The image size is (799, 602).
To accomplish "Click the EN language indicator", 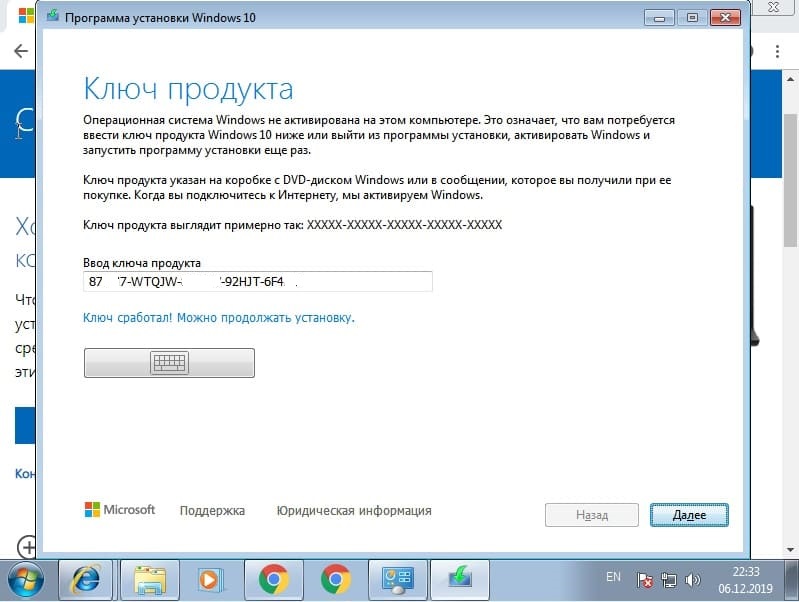I will (x=614, y=578).
